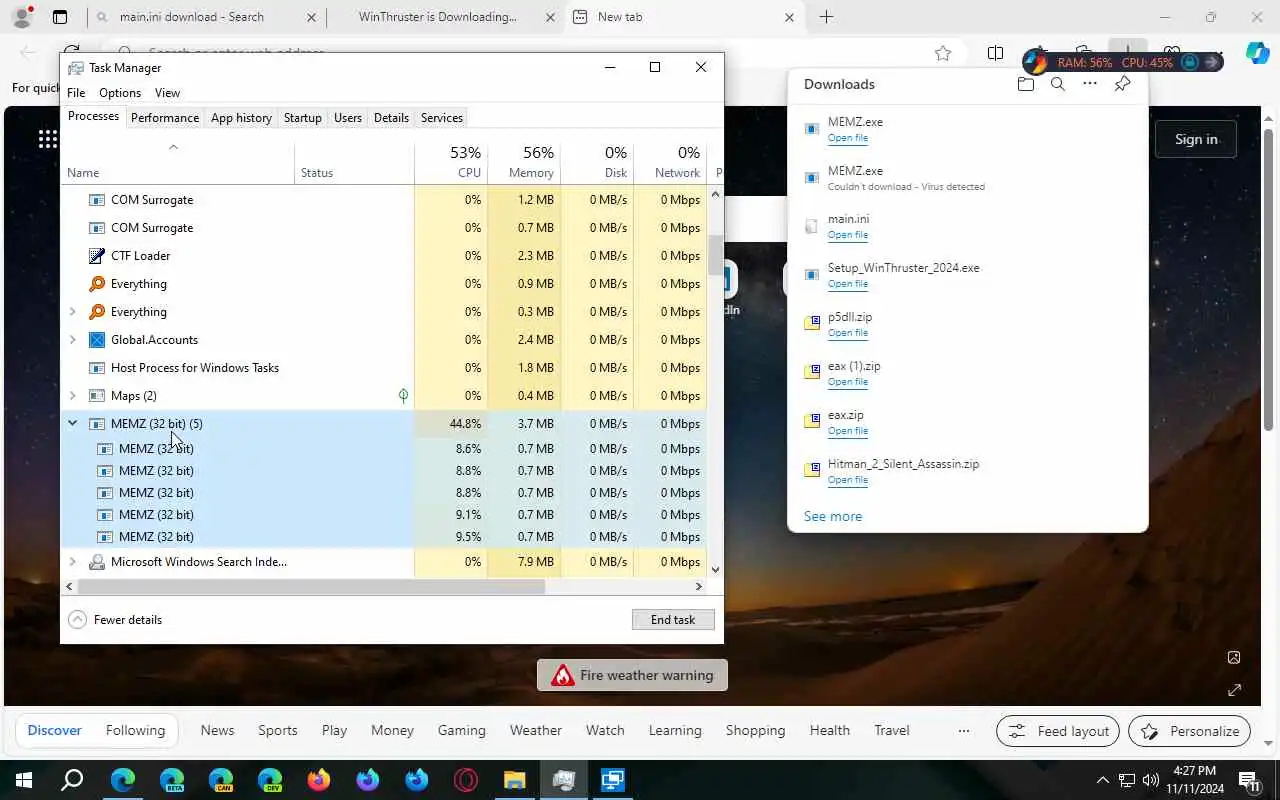
Task: Open the tab actions menu icon
Action: [60, 17]
